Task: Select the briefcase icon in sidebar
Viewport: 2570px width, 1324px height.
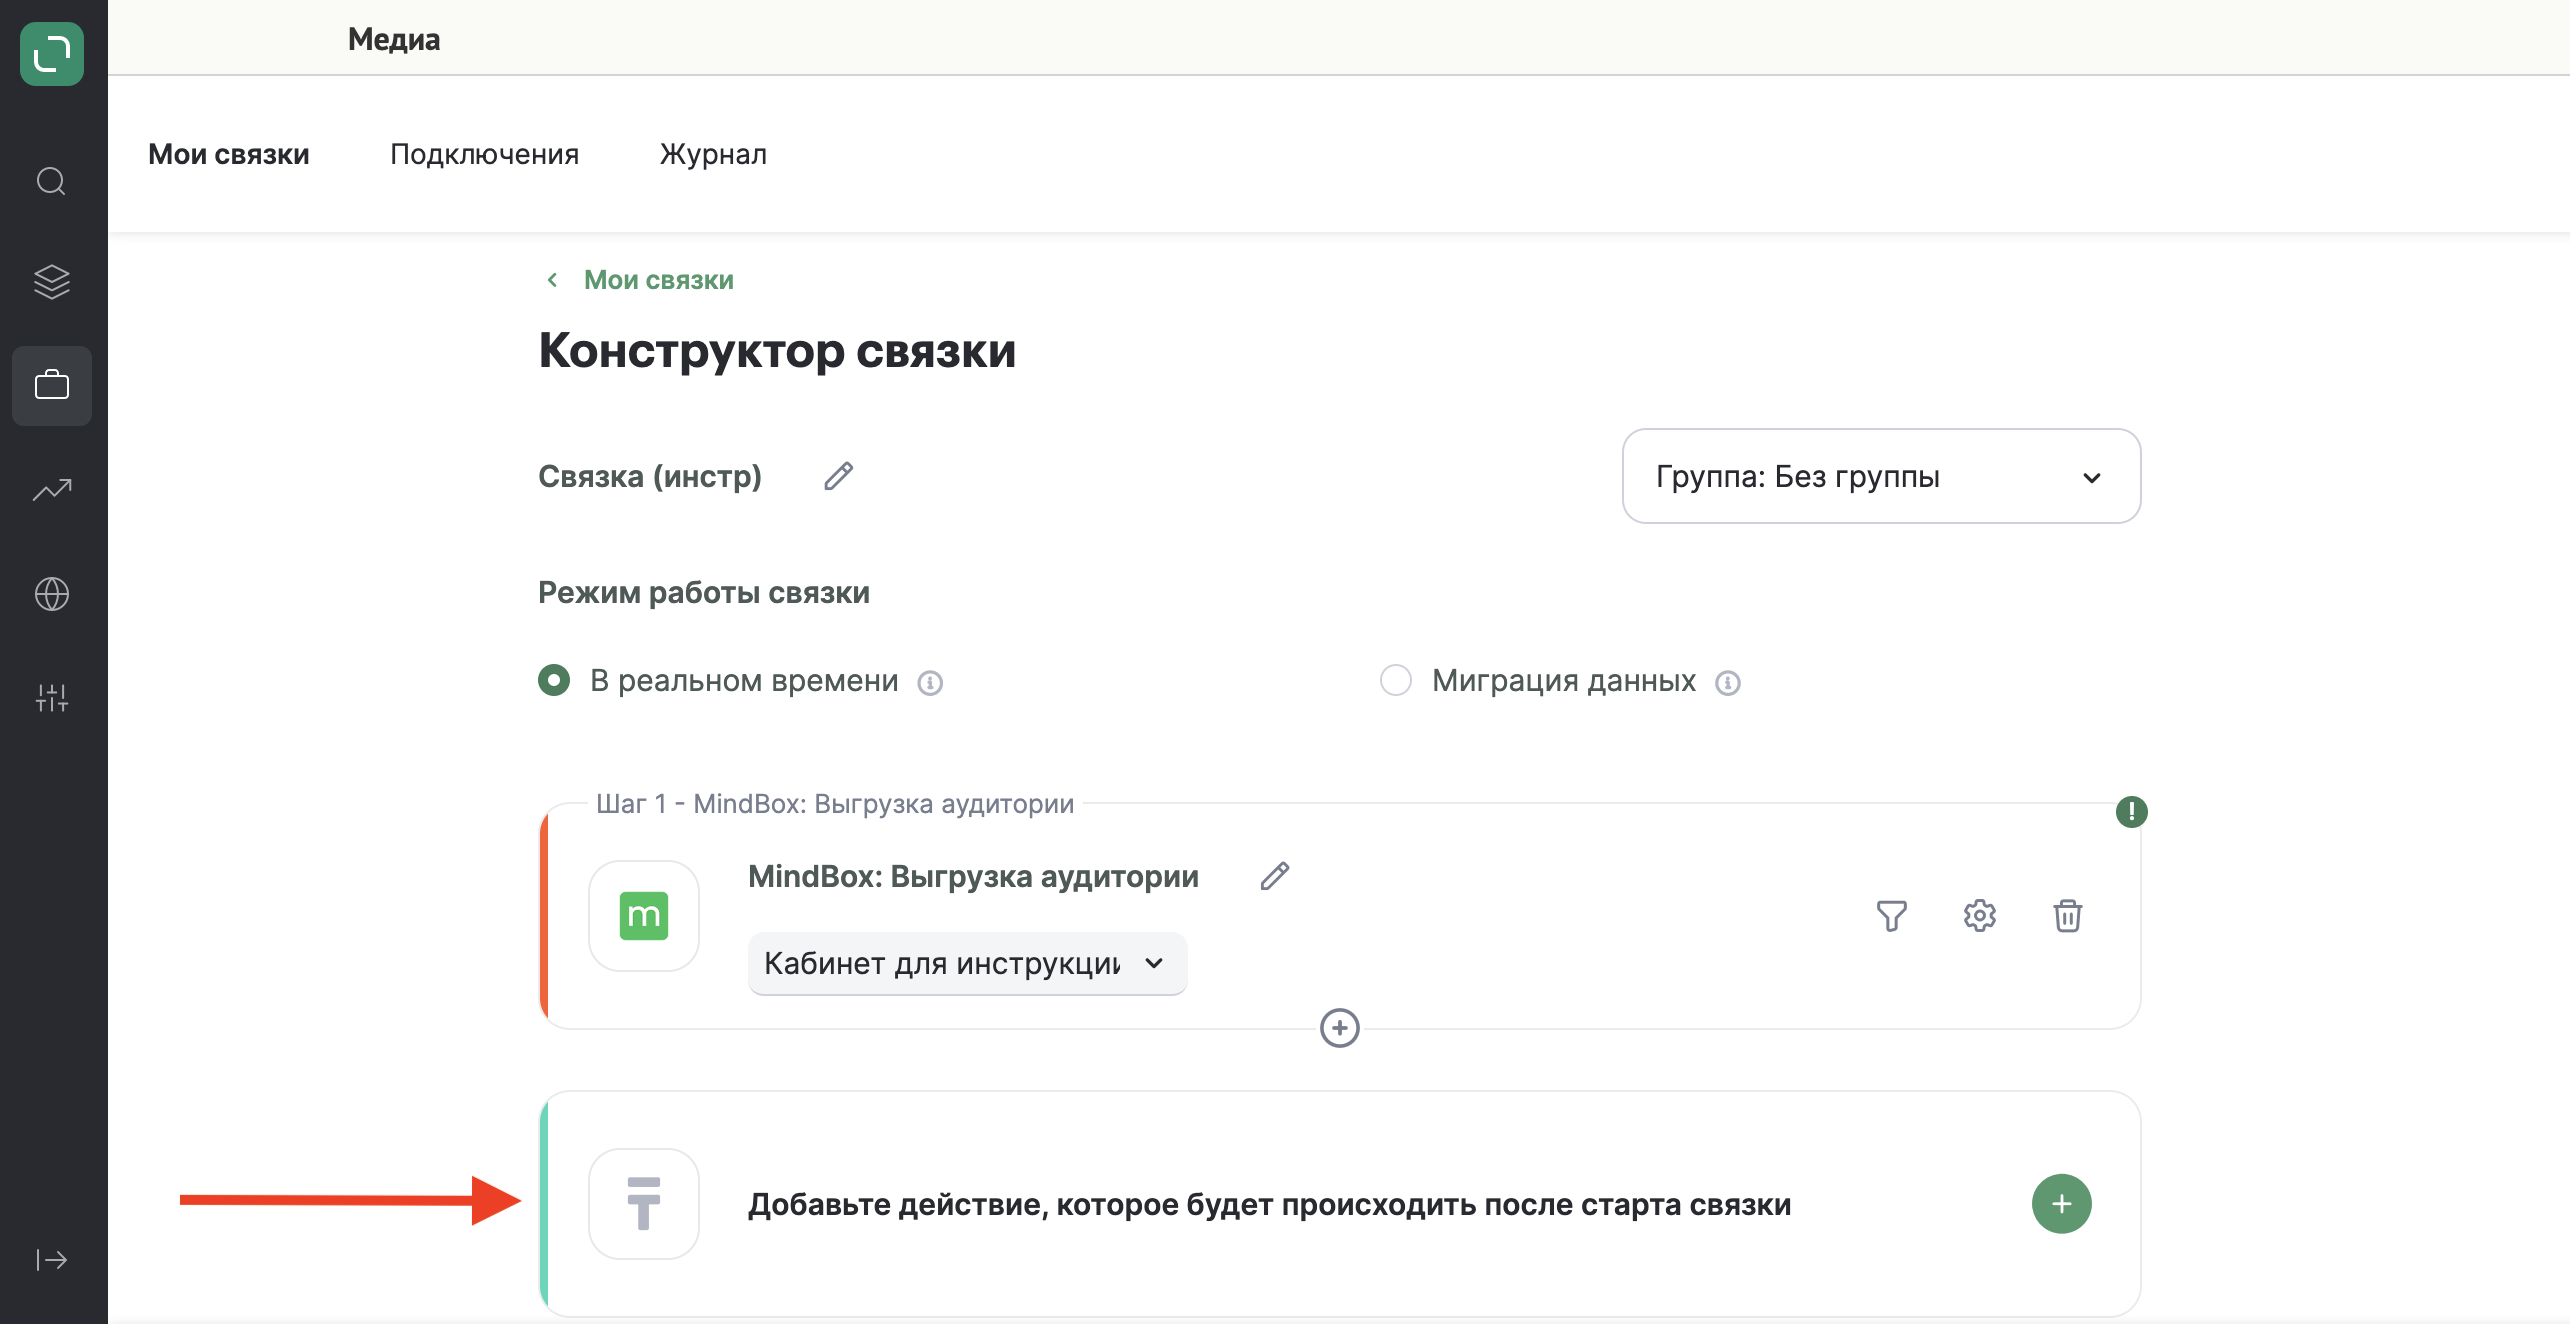Action: pyautogui.click(x=52, y=385)
